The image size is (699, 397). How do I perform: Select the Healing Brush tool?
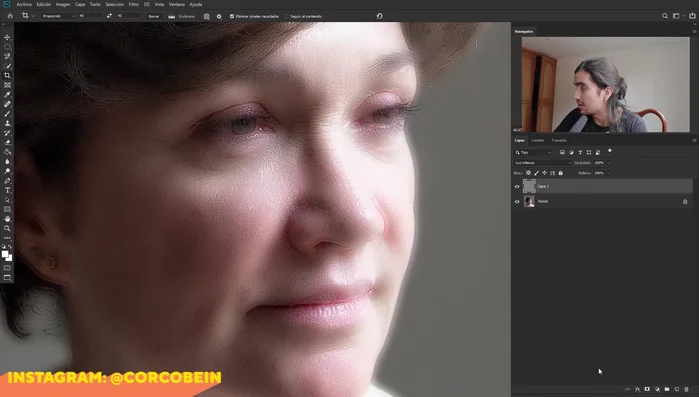point(7,104)
